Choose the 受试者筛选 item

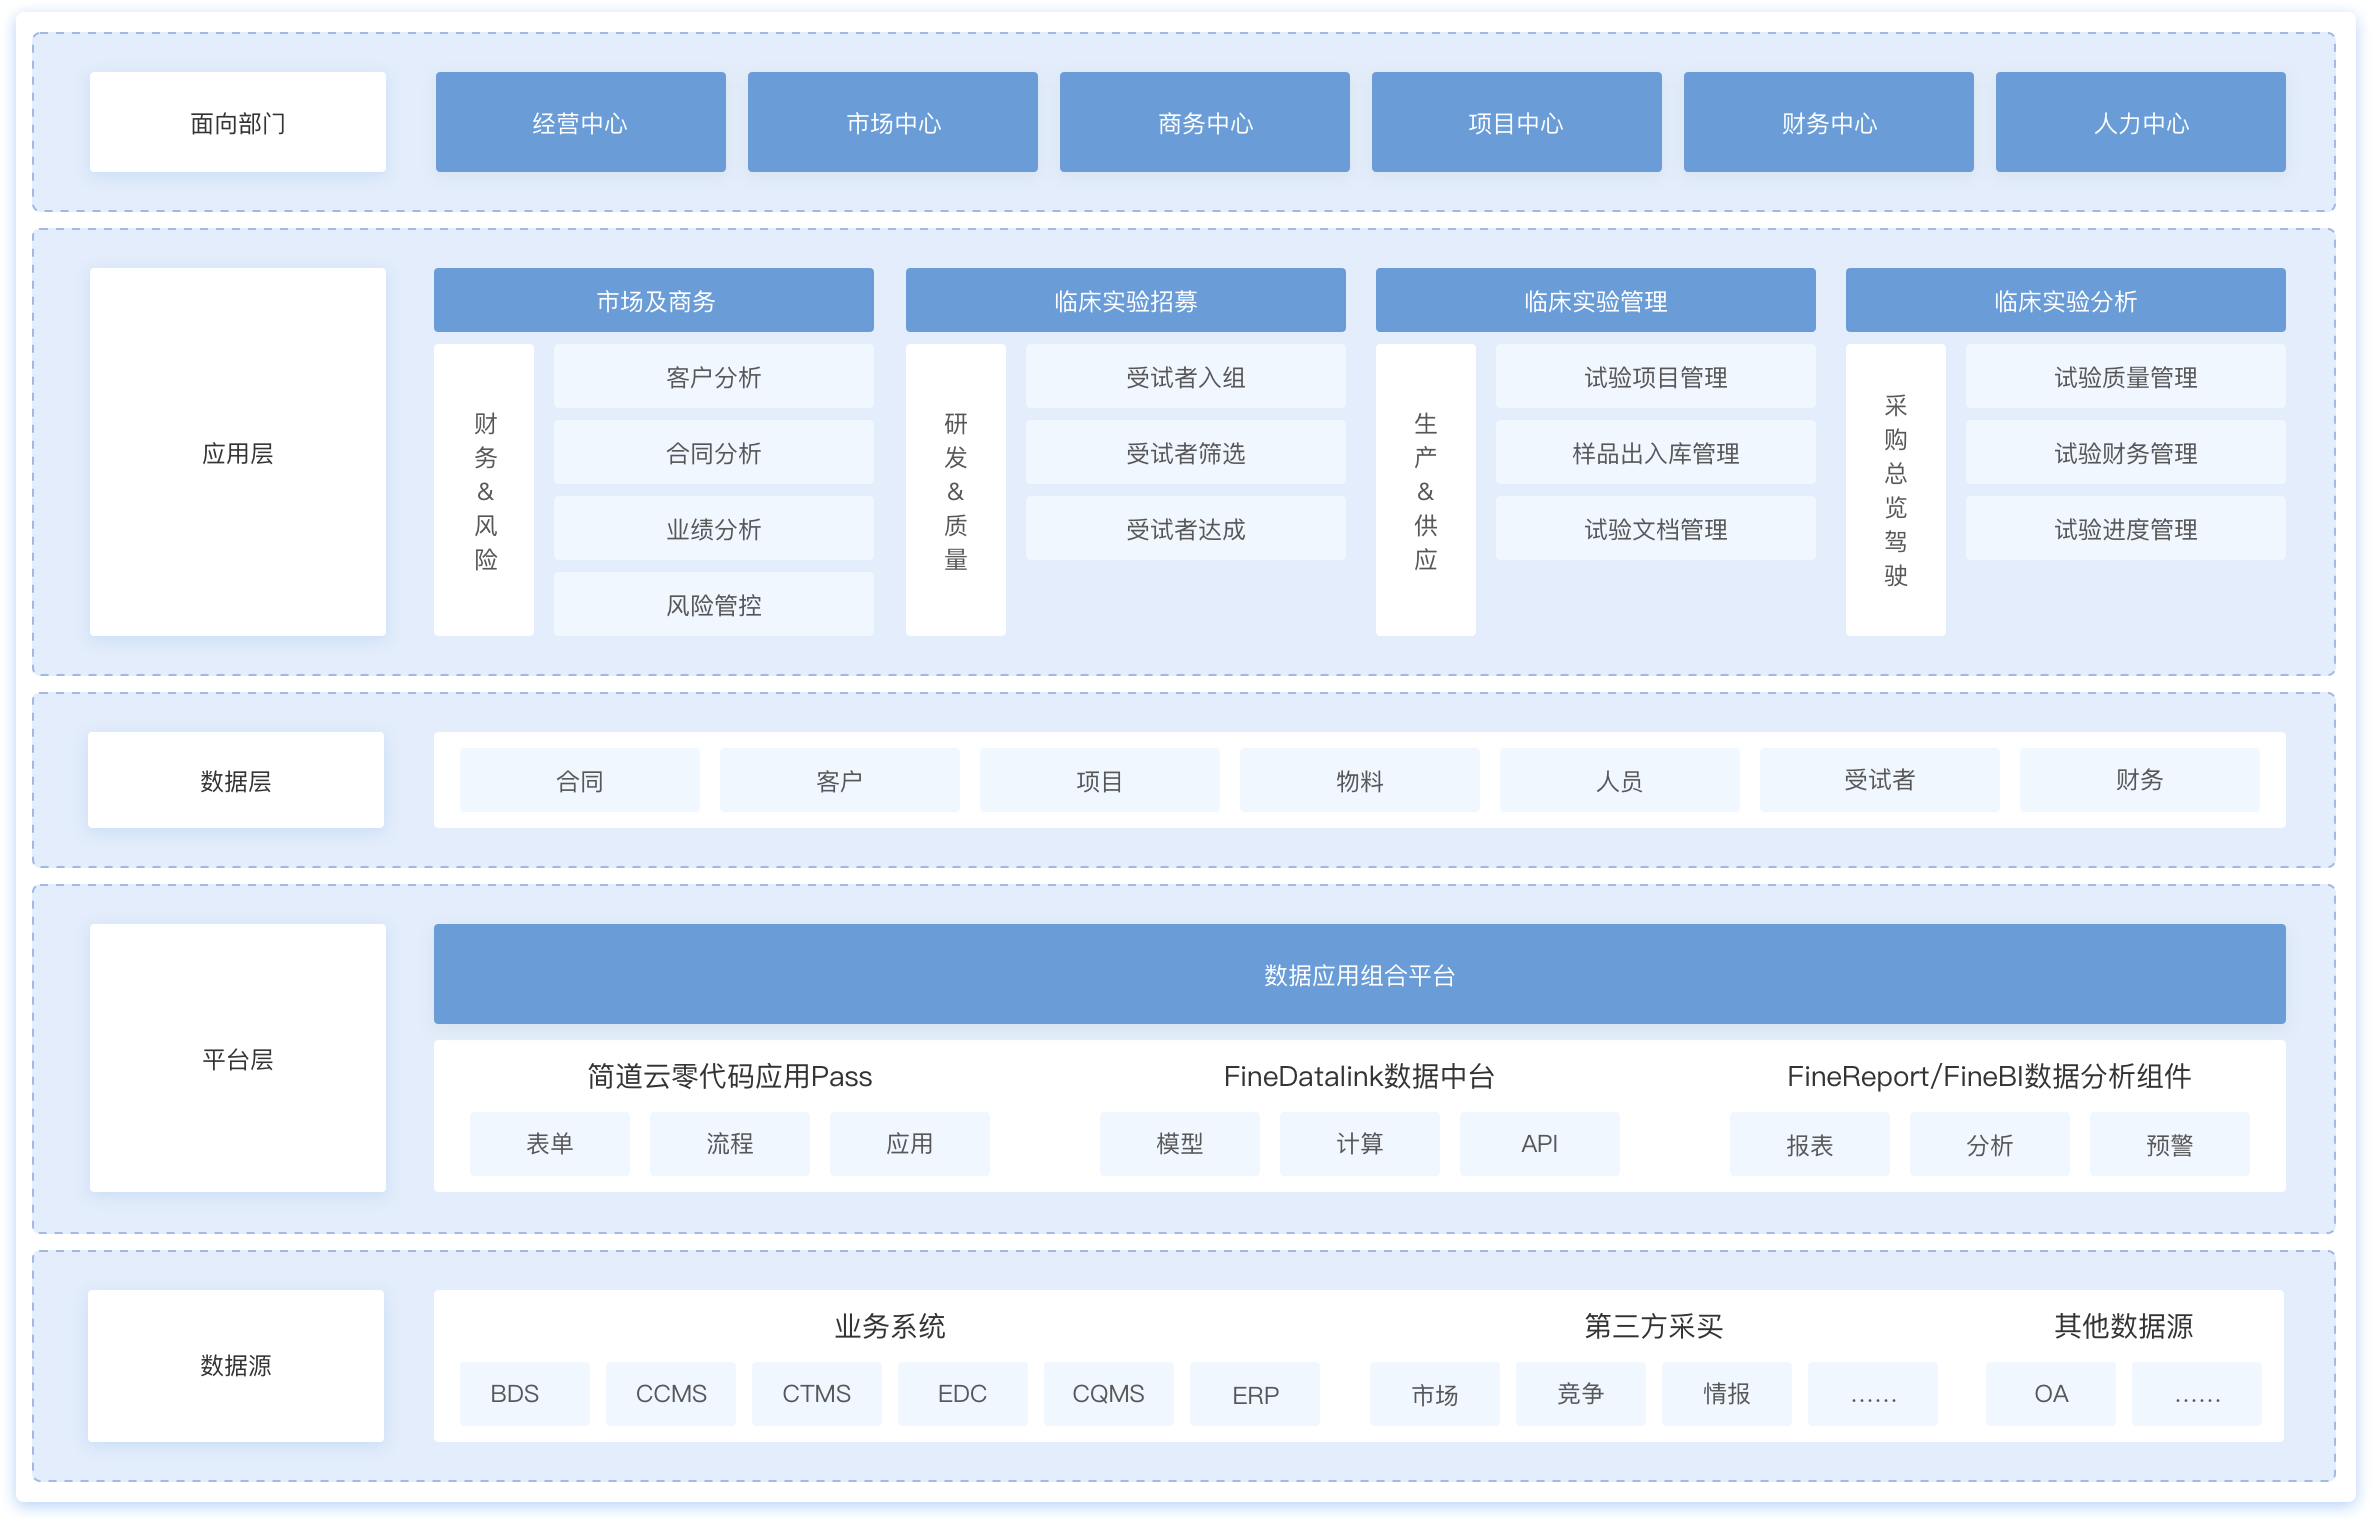click(x=1185, y=453)
